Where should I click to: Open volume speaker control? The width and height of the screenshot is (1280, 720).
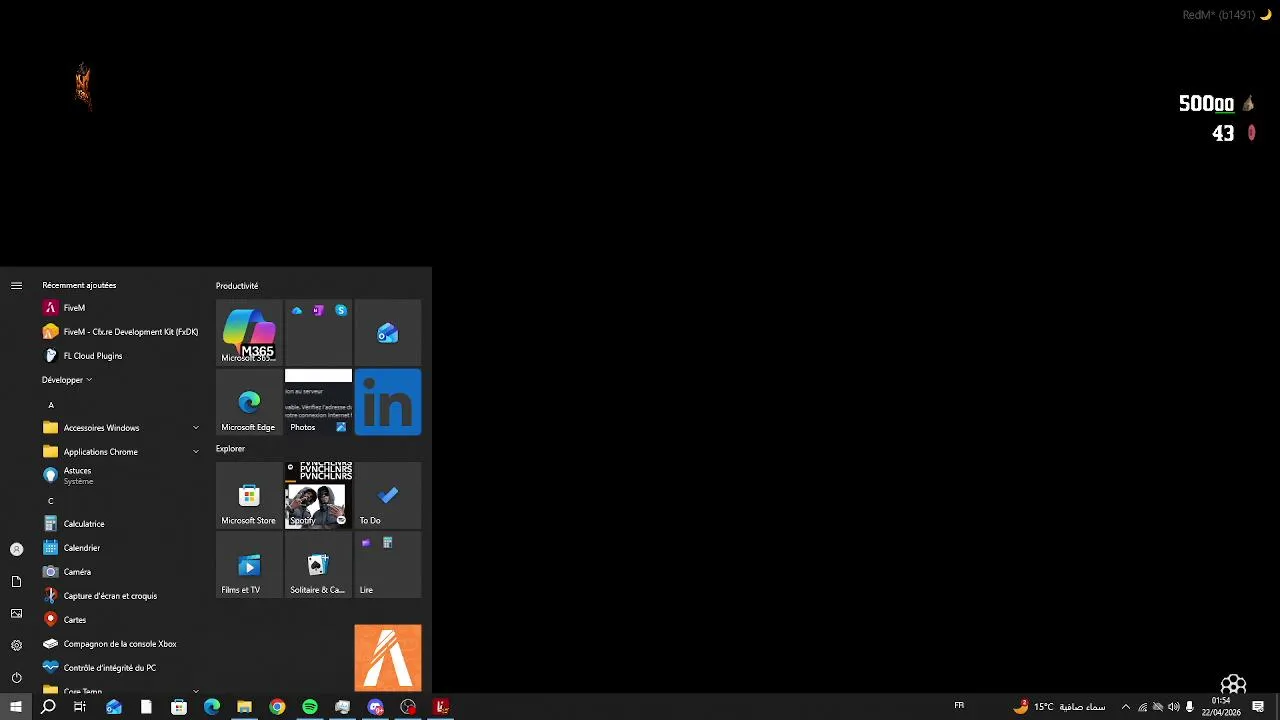pyautogui.click(x=1174, y=707)
